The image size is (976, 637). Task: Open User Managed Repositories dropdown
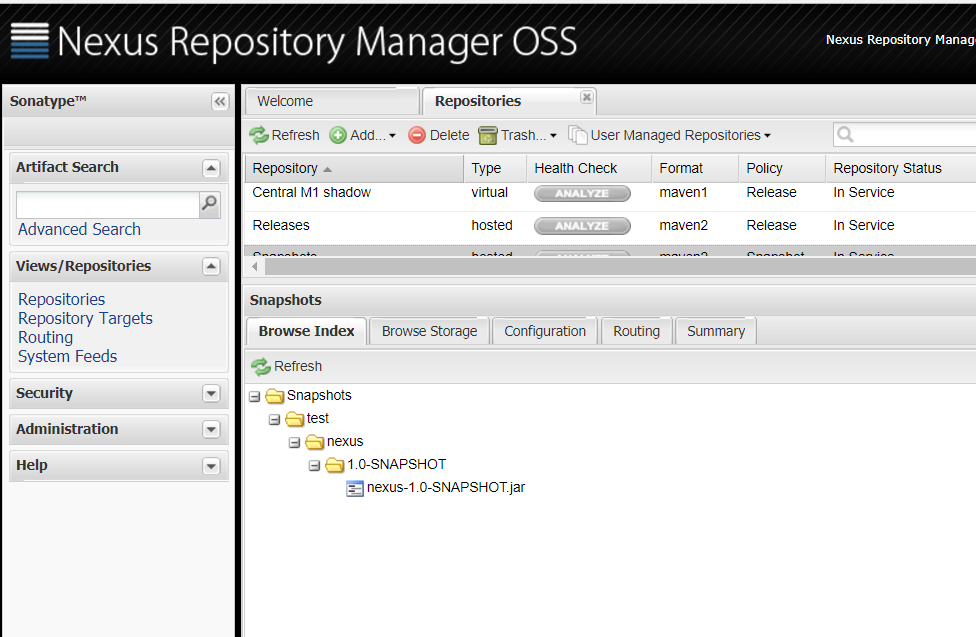670,135
